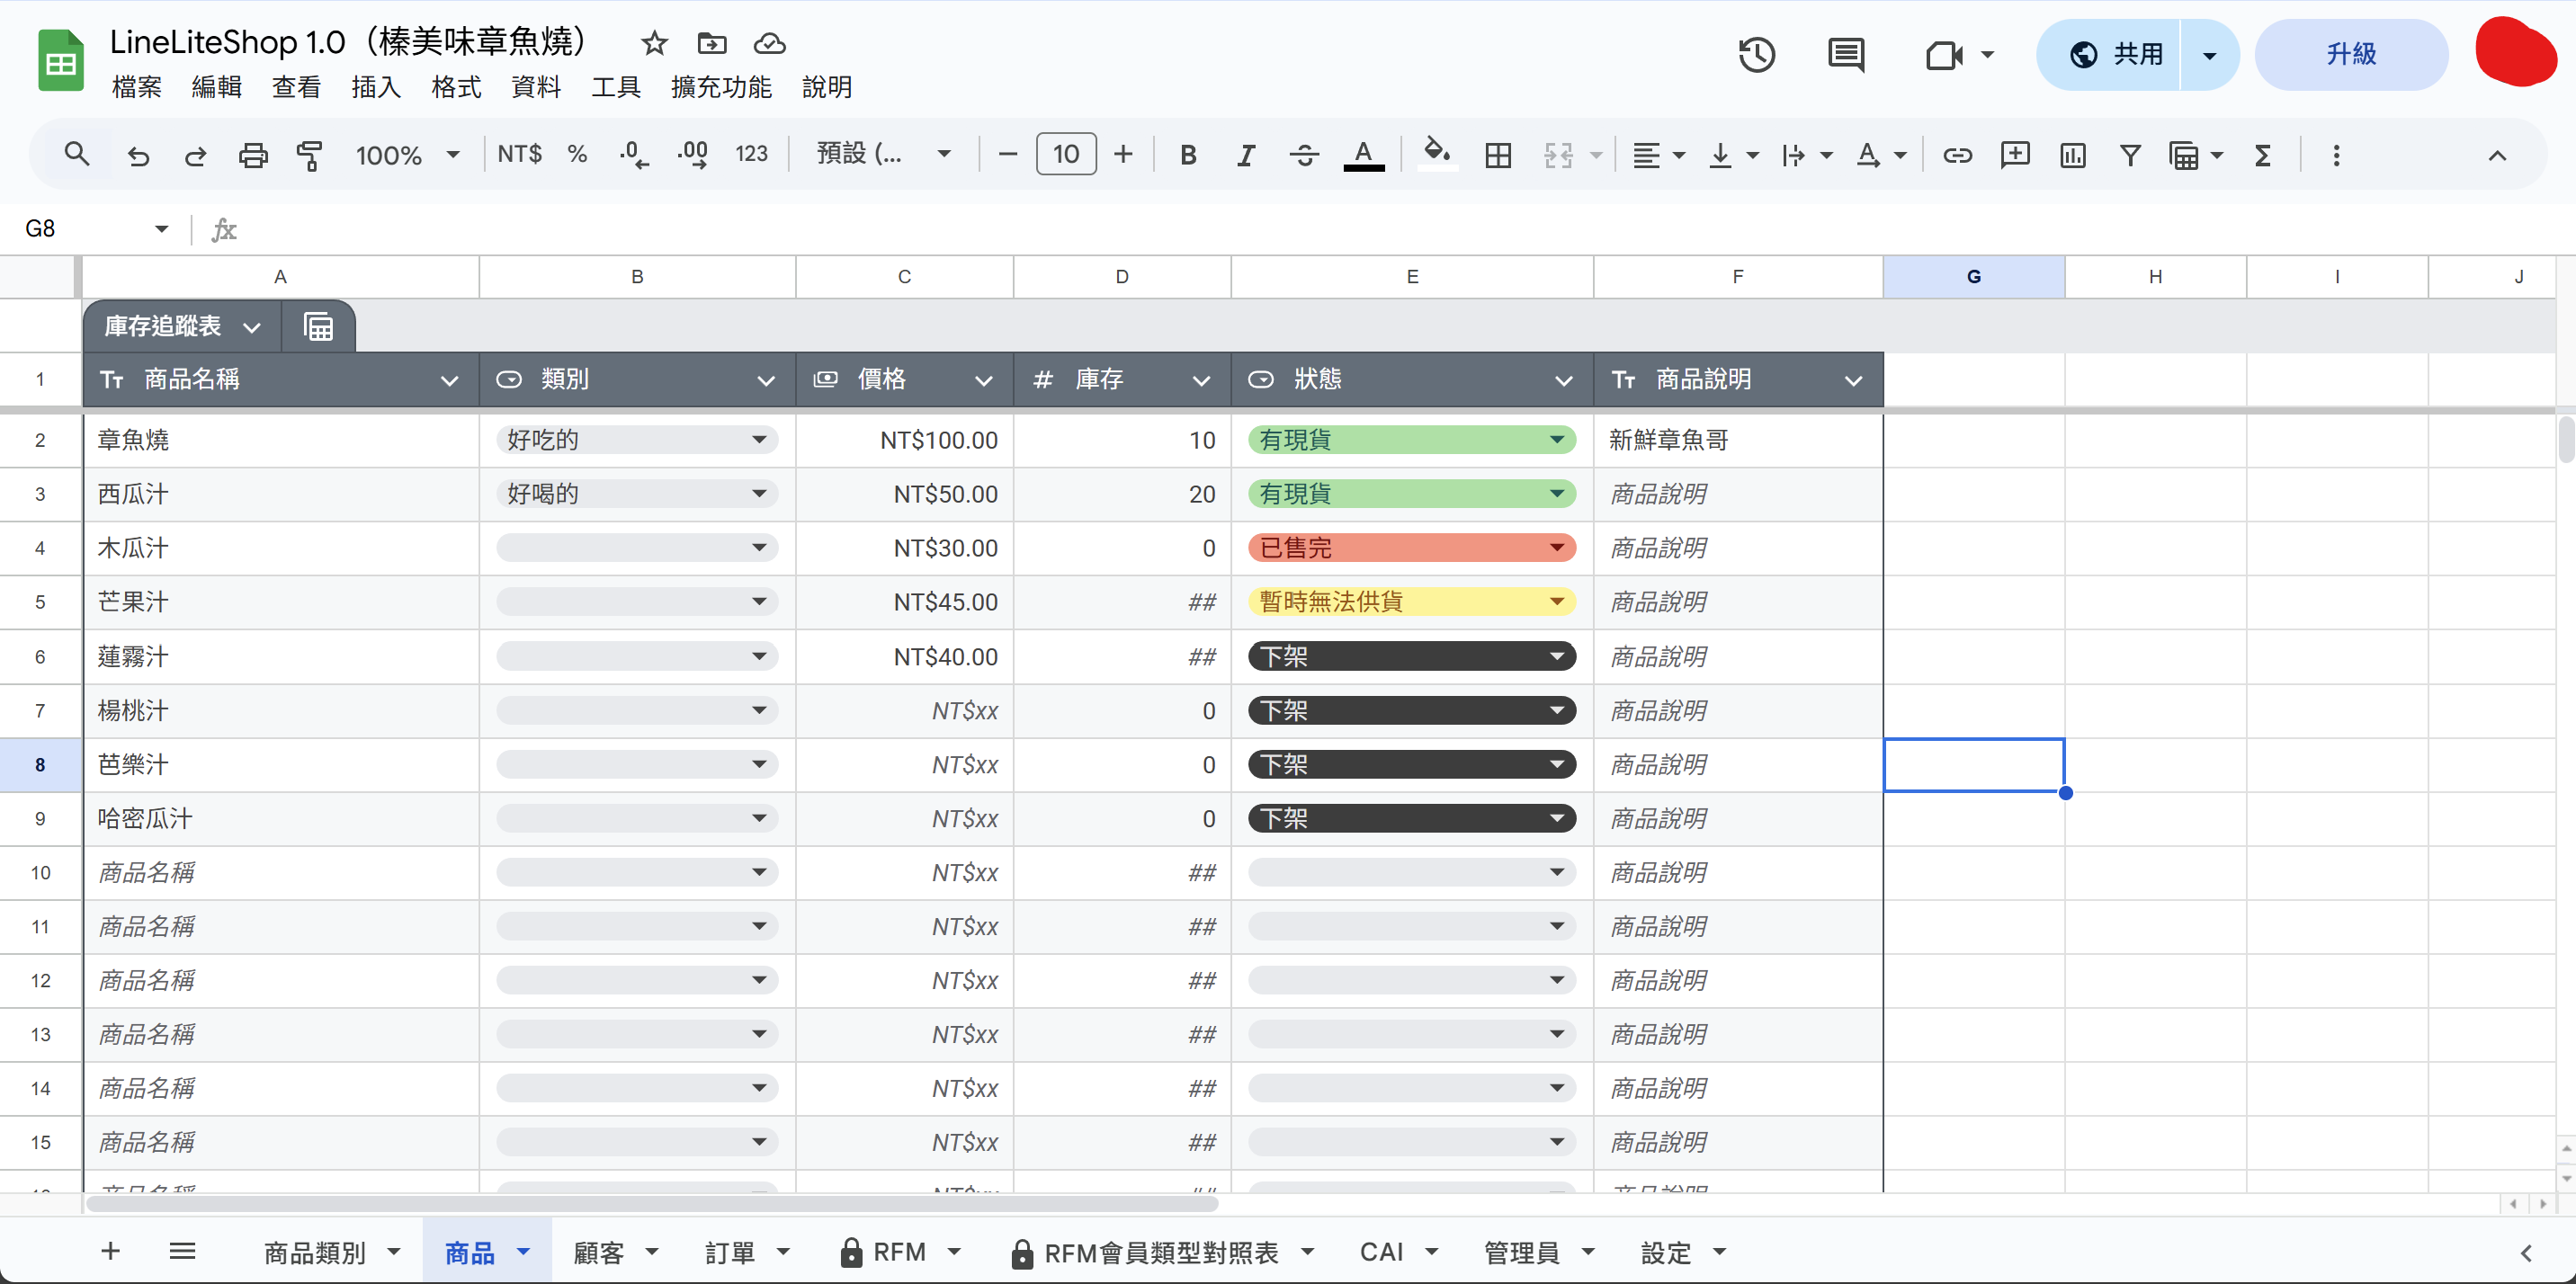Image resolution: width=2576 pixels, height=1284 pixels.
Task: Toggle bold formatting
Action: click(x=1188, y=155)
